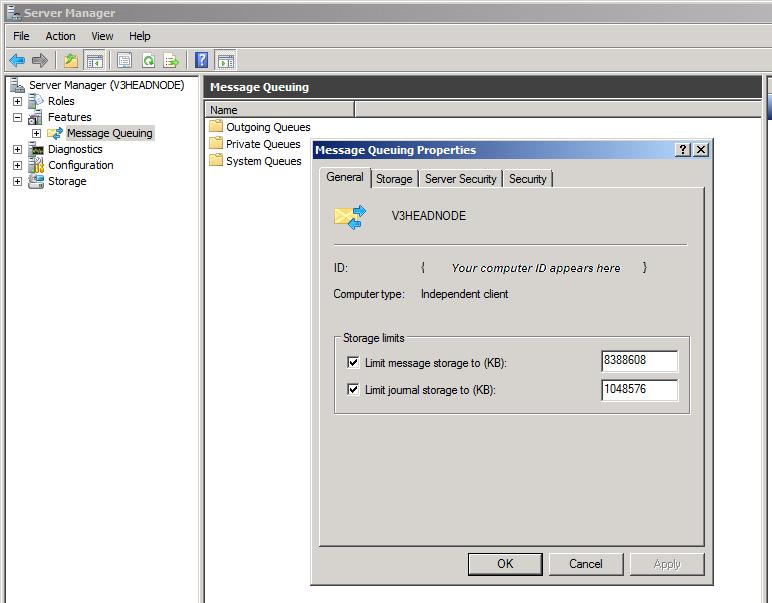772x603 pixels.
Task: Select the System Queues list label
Action: (x=264, y=161)
